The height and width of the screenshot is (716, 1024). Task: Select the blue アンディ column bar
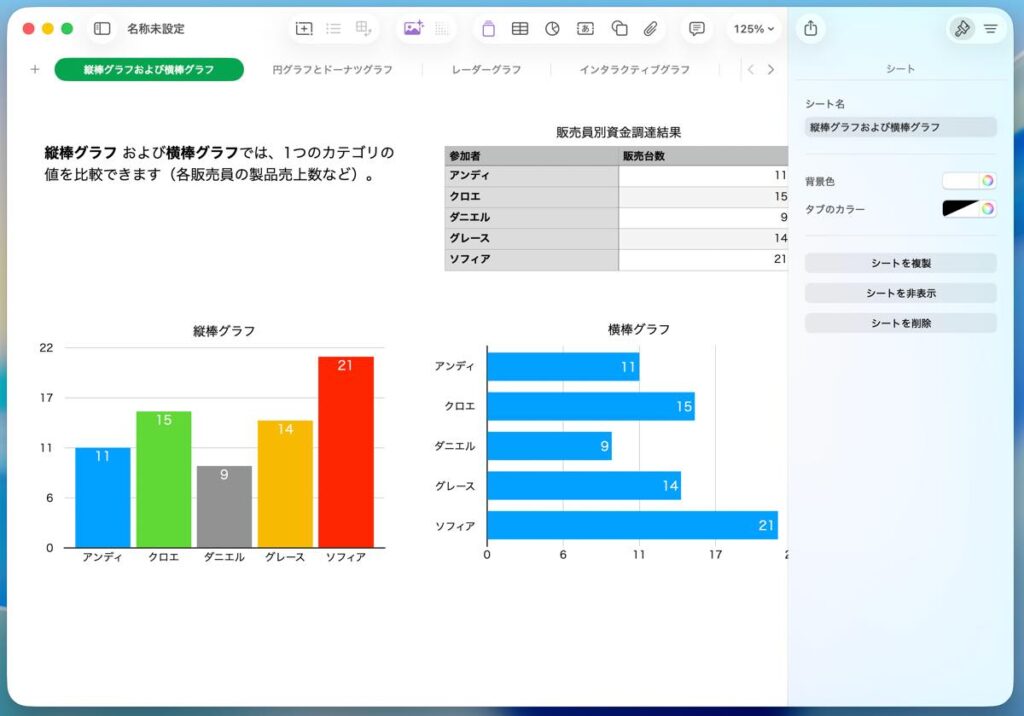tap(103, 498)
